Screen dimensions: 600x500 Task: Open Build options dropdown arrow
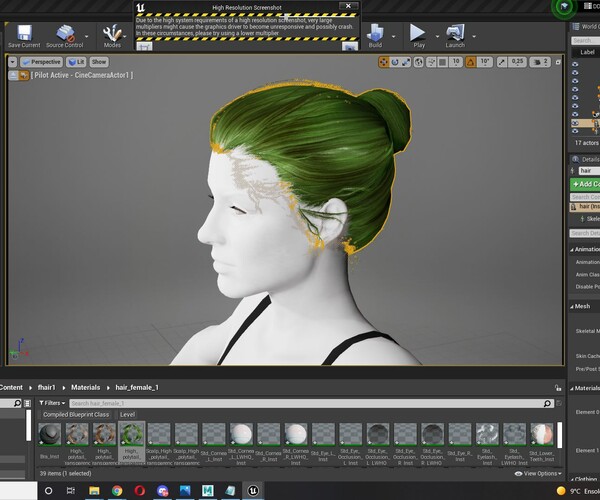(393, 37)
